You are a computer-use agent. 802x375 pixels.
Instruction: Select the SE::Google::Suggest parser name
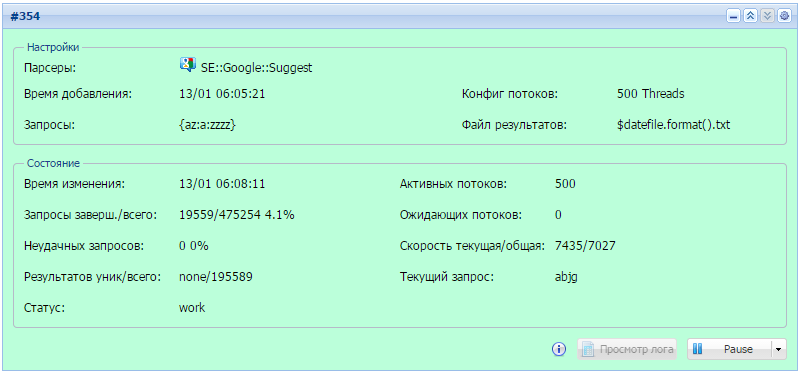pyautogui.click(x=256, y=68)
